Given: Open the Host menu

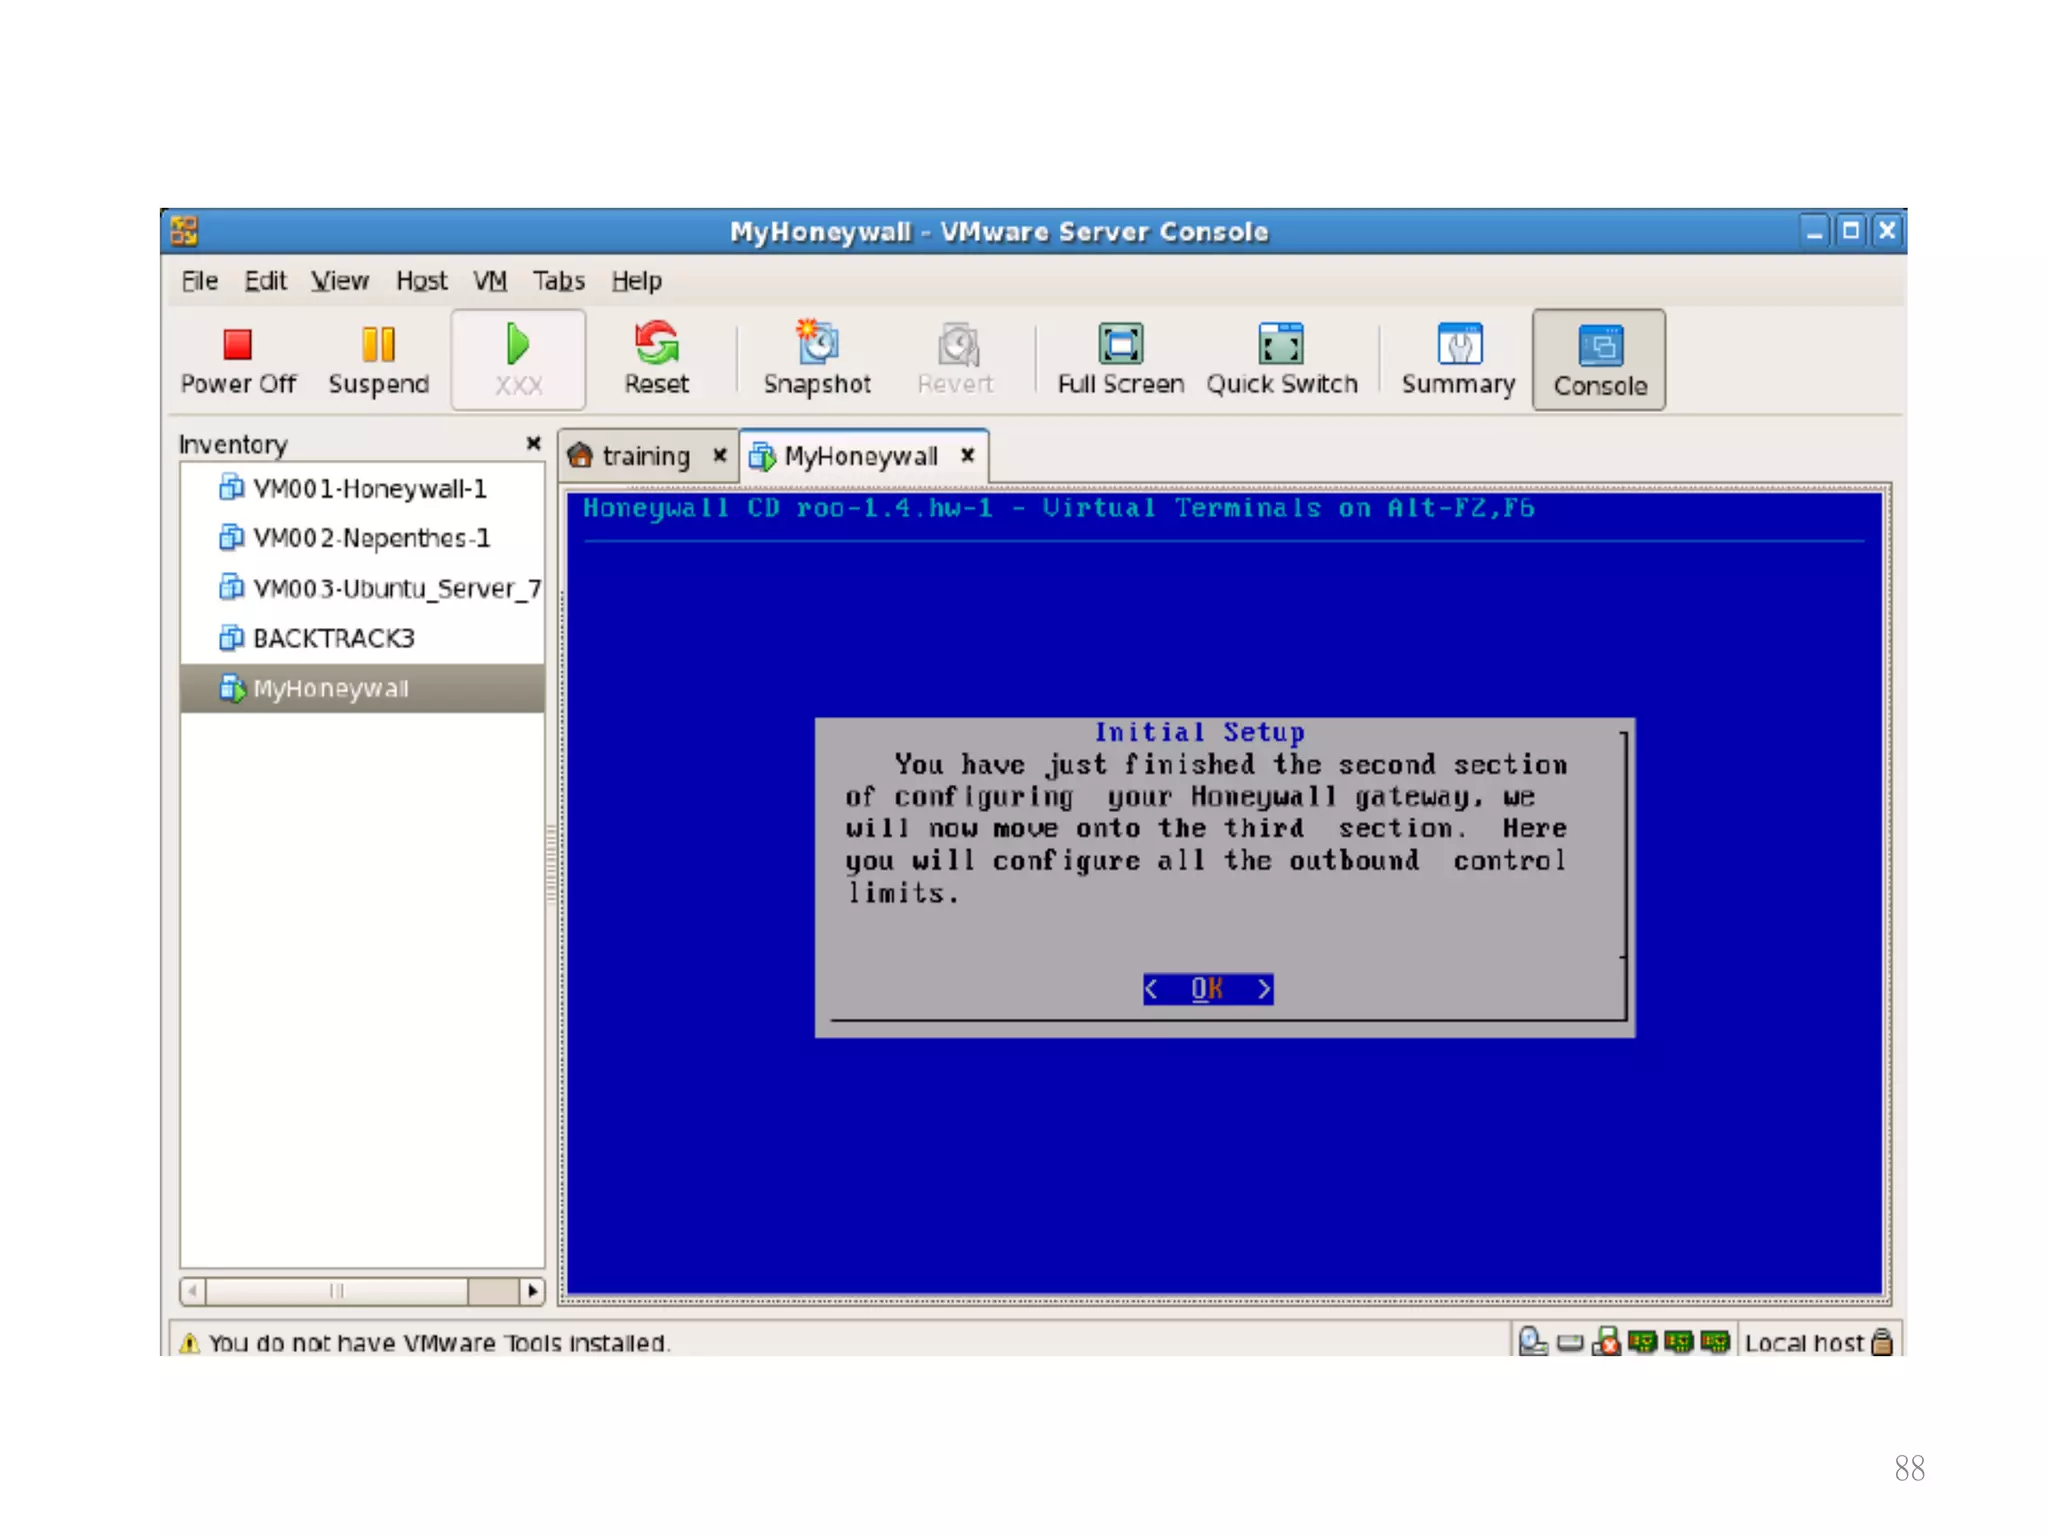Looking at the screenshot, I should 421,281.
